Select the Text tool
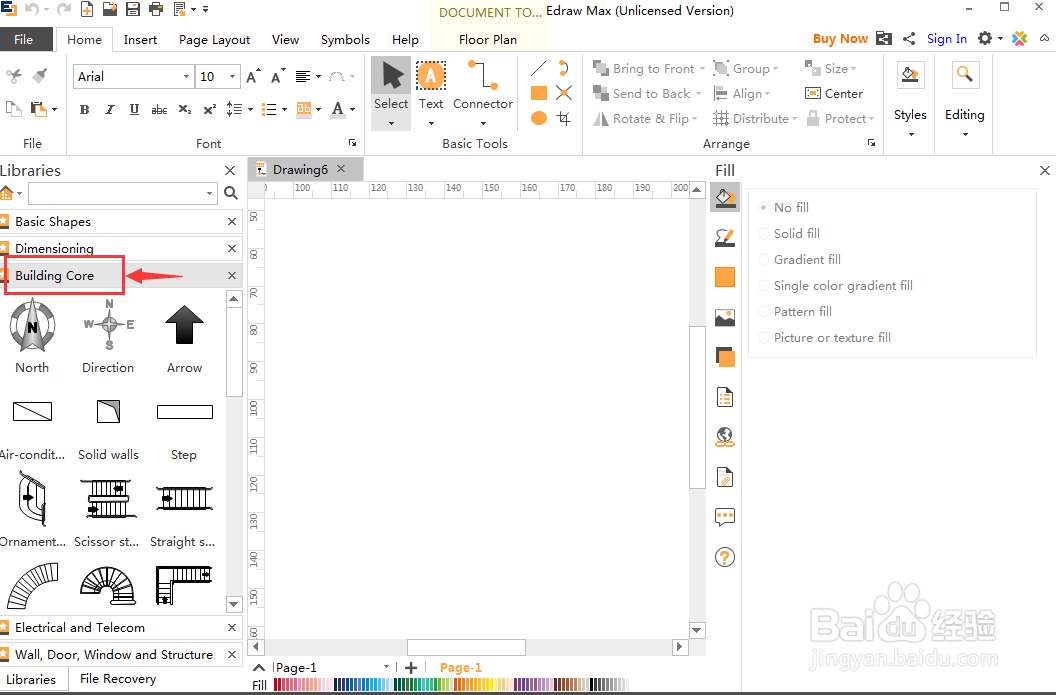Image resolution: width=1056 pixels, height=695 pixels. click(430, 86)
